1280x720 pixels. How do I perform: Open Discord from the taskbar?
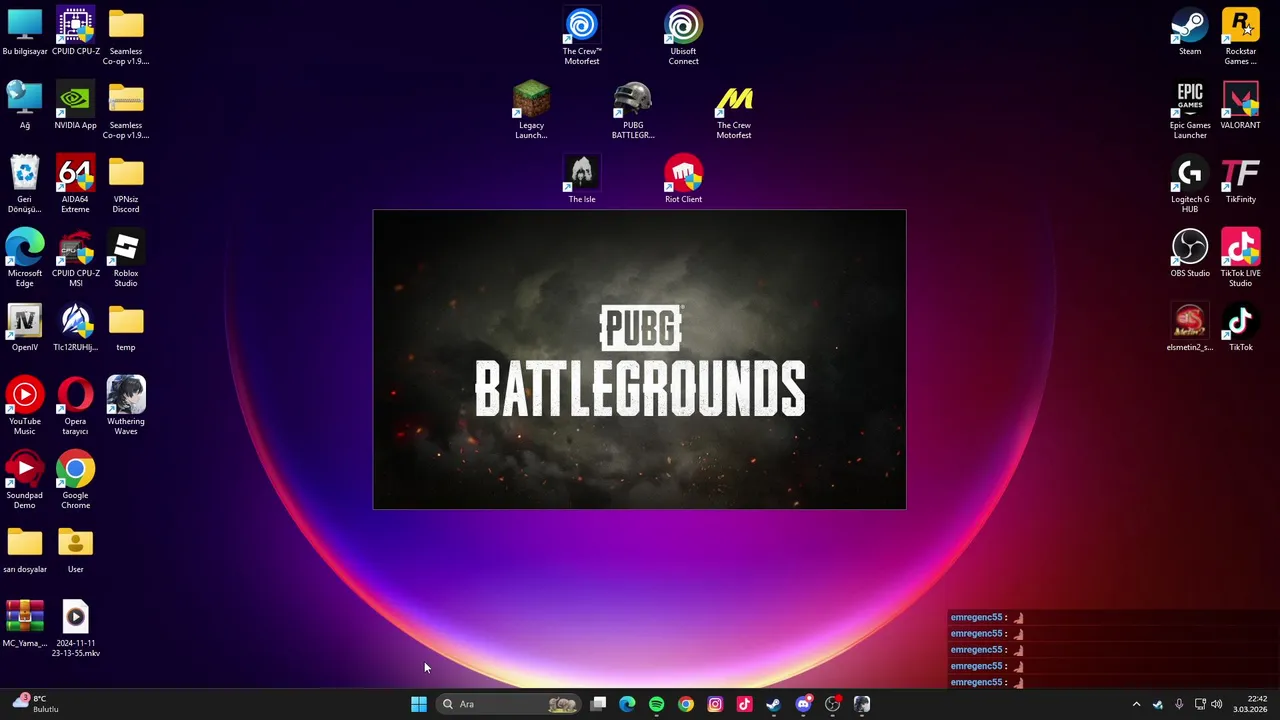[x=803, y=704]
